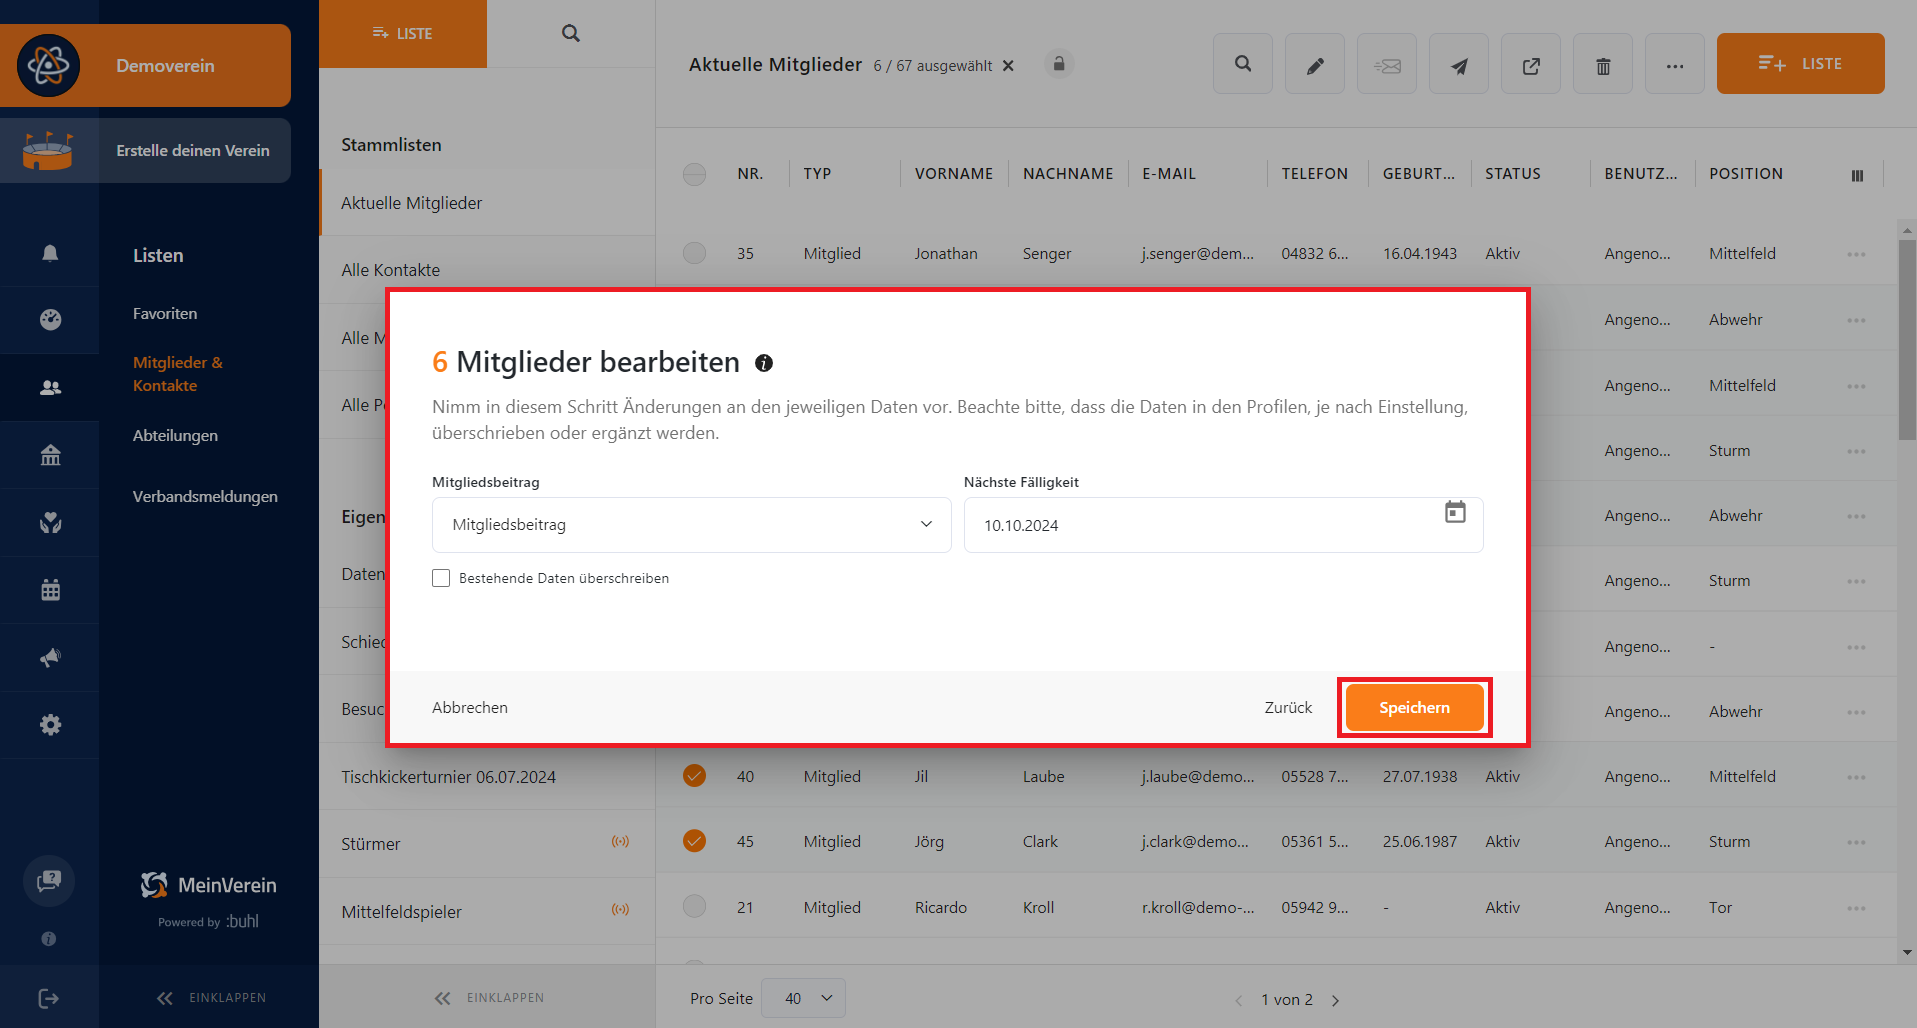Collapse main sidebar via EINKLAPPEN
This screenshot has height=1028, width=1917.
(211, 998)
